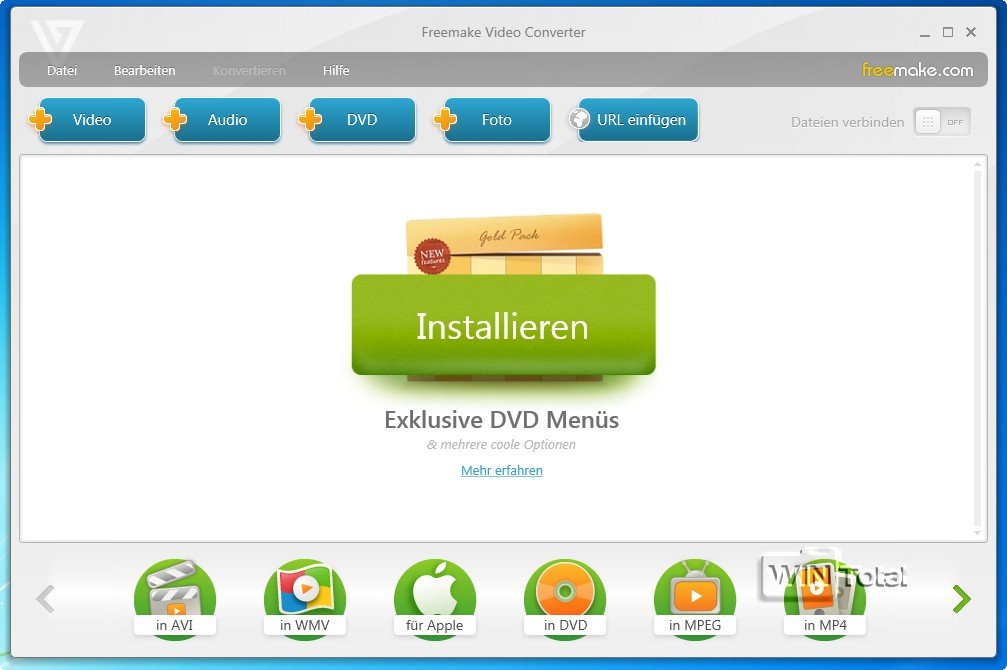Click the Freemake logo at top-left of window

point(57,40)
